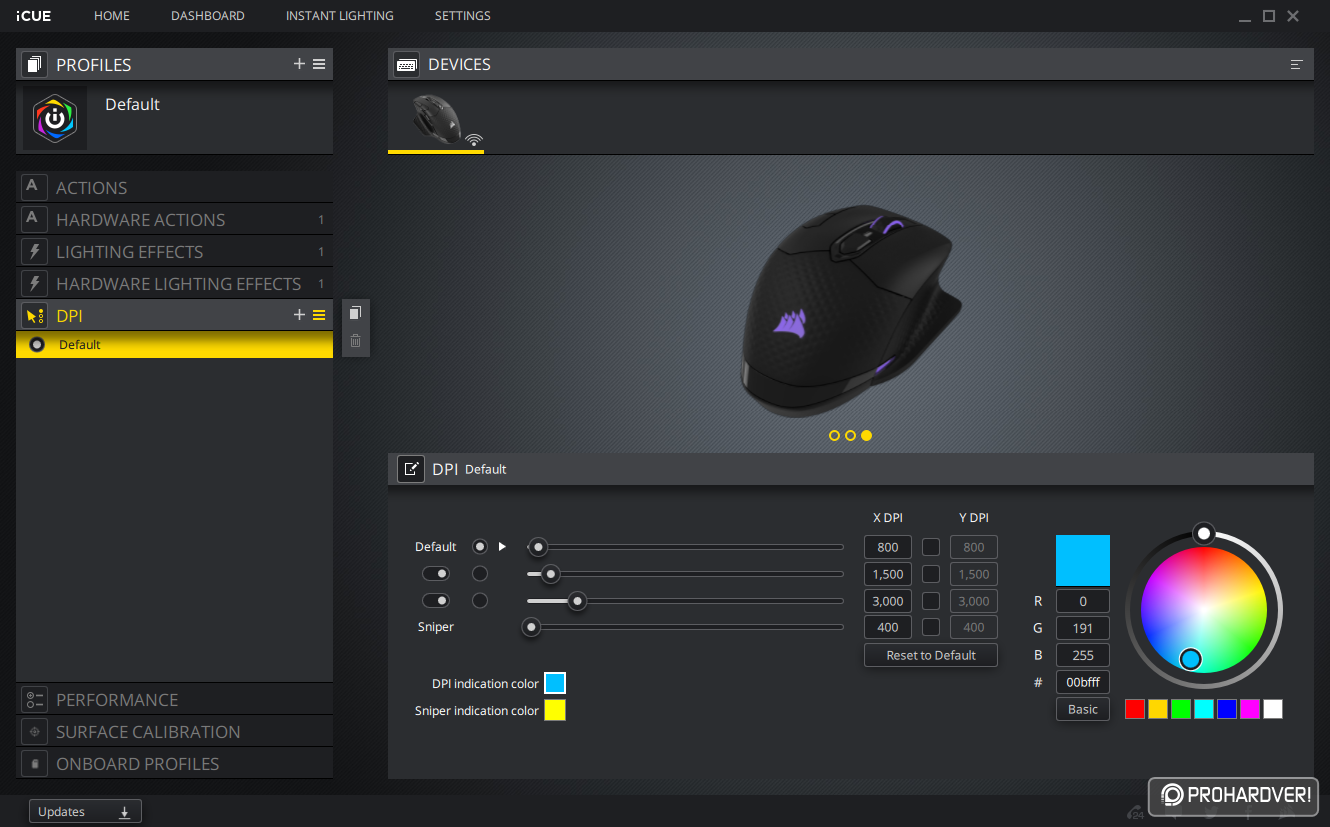Viewport: 1330px width, 827px height.
Task: Expand the Actions section
Action: (175, 187)
